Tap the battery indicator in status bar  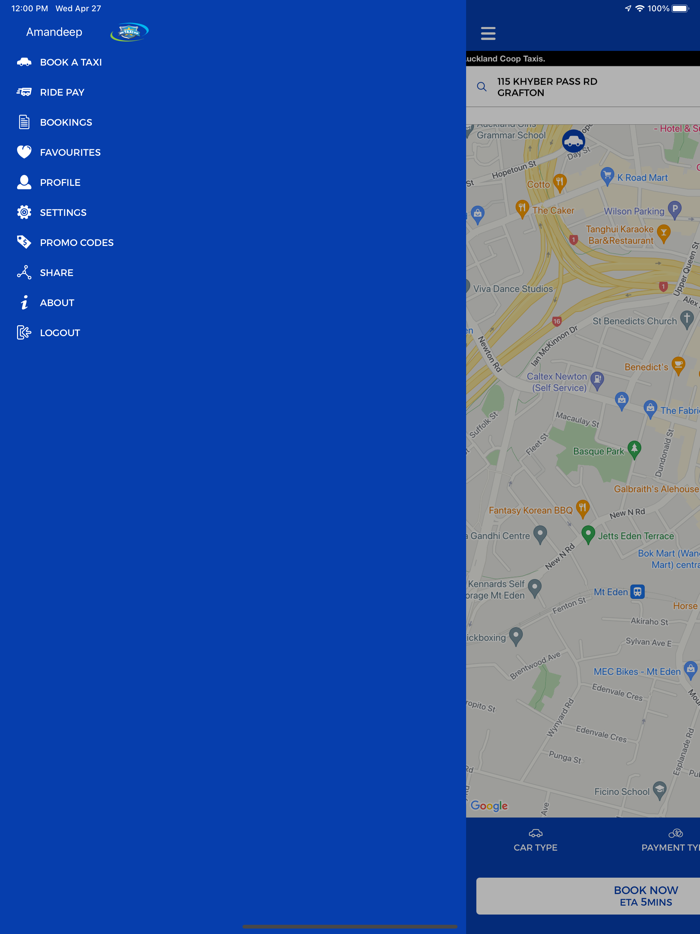tap(680, 8)
